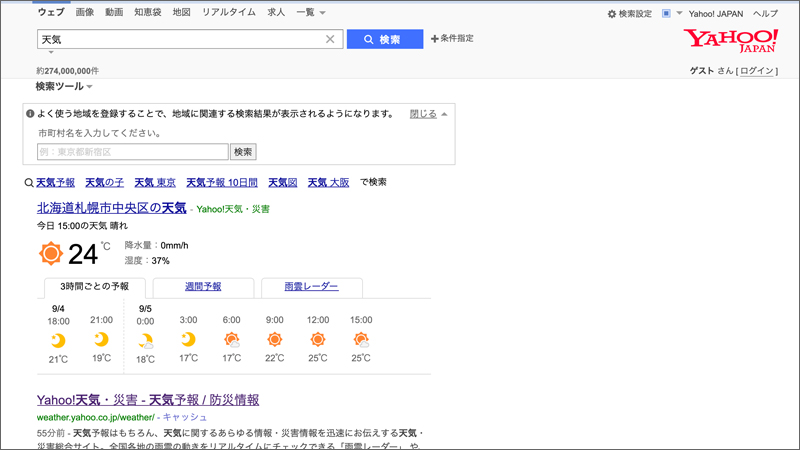Click the blue 検索 search button
800x450 pixels.
[385, 39]
